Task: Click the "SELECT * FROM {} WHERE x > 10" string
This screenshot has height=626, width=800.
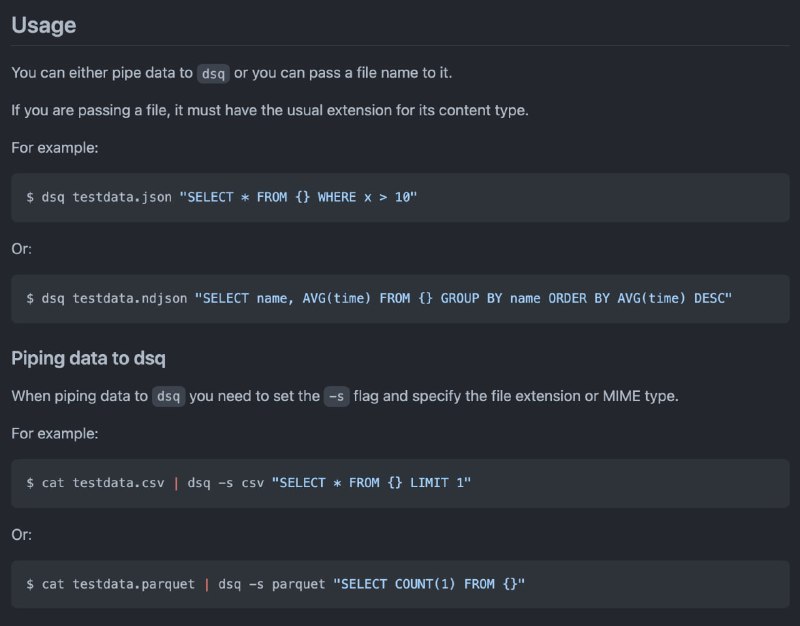Action: click(298, 197)
